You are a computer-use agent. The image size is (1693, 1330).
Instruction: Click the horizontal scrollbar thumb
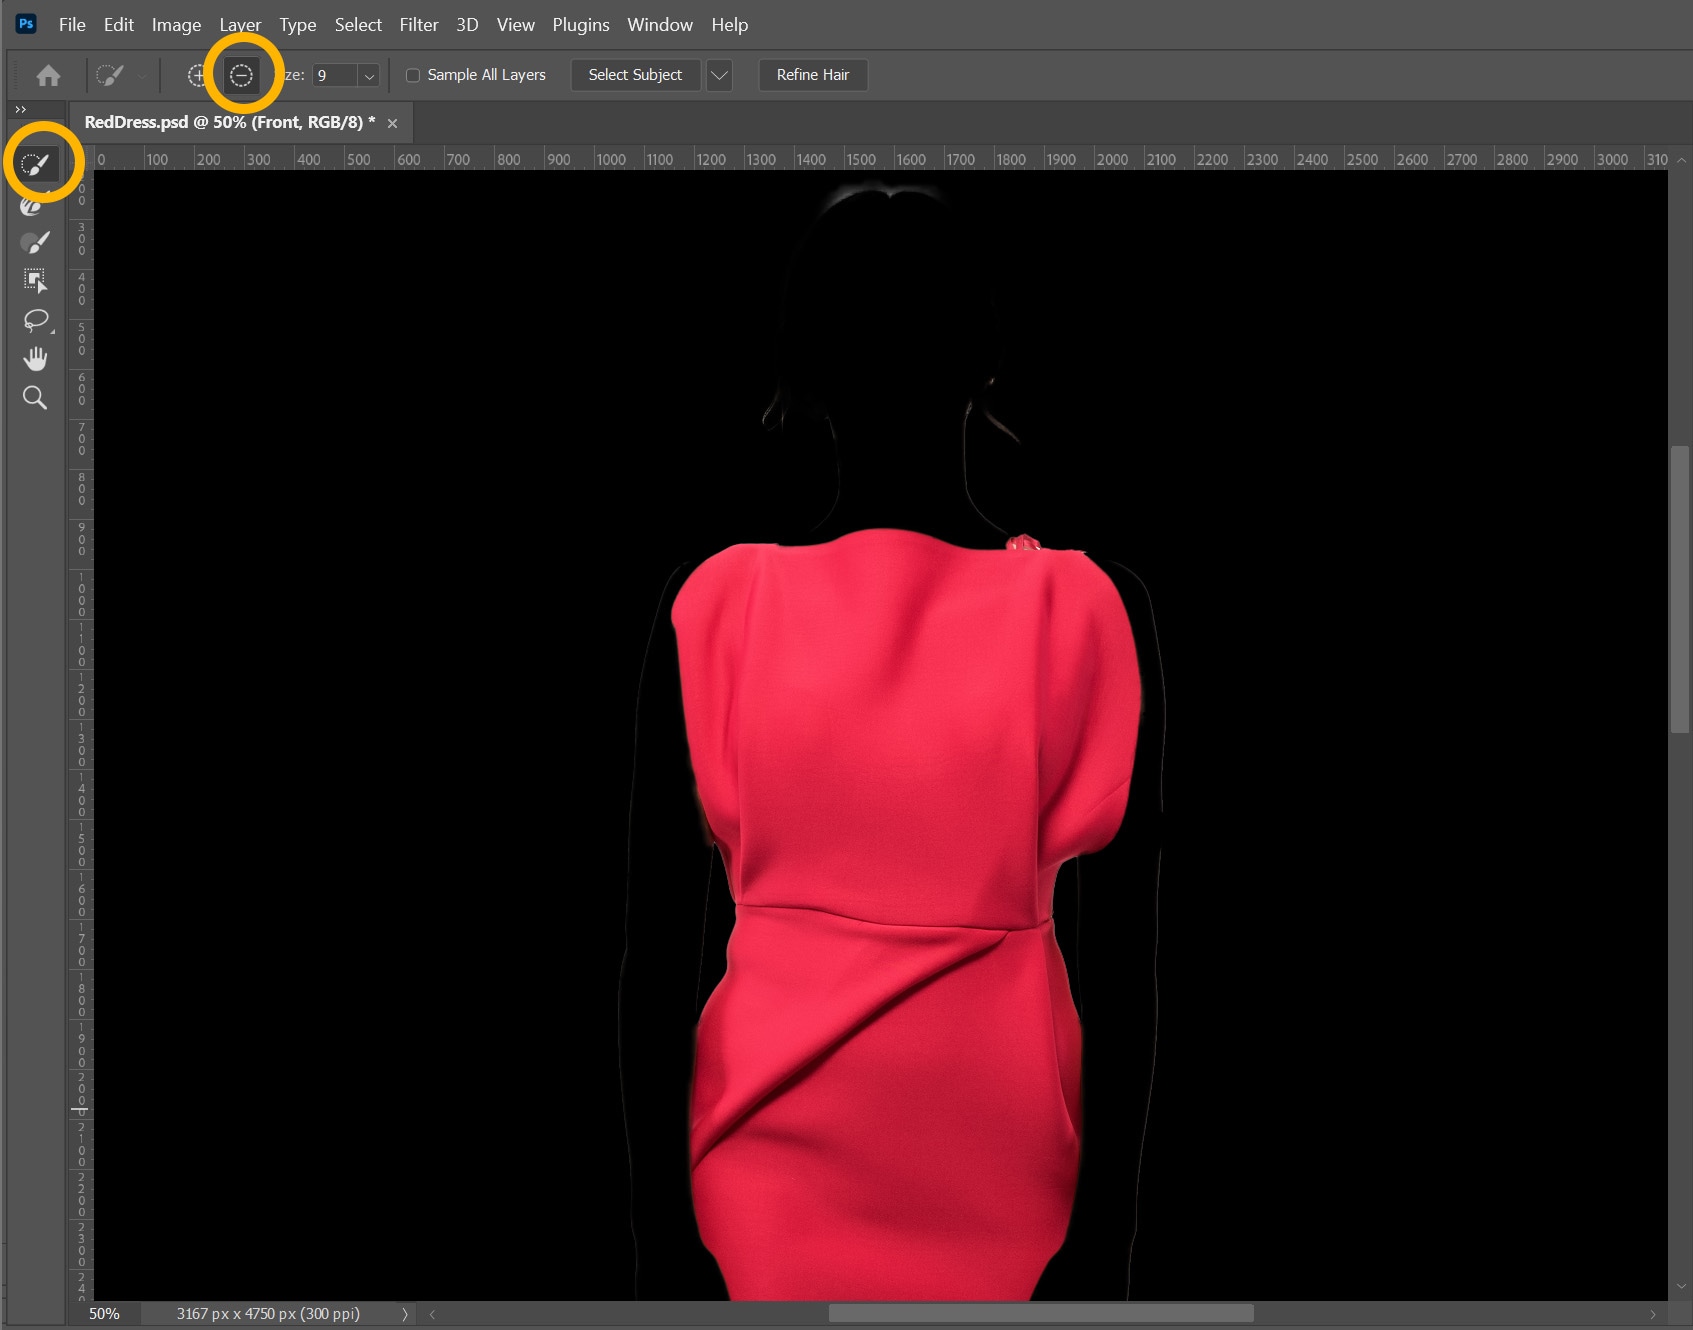pyautogui.click(x=1040, y=1313)
